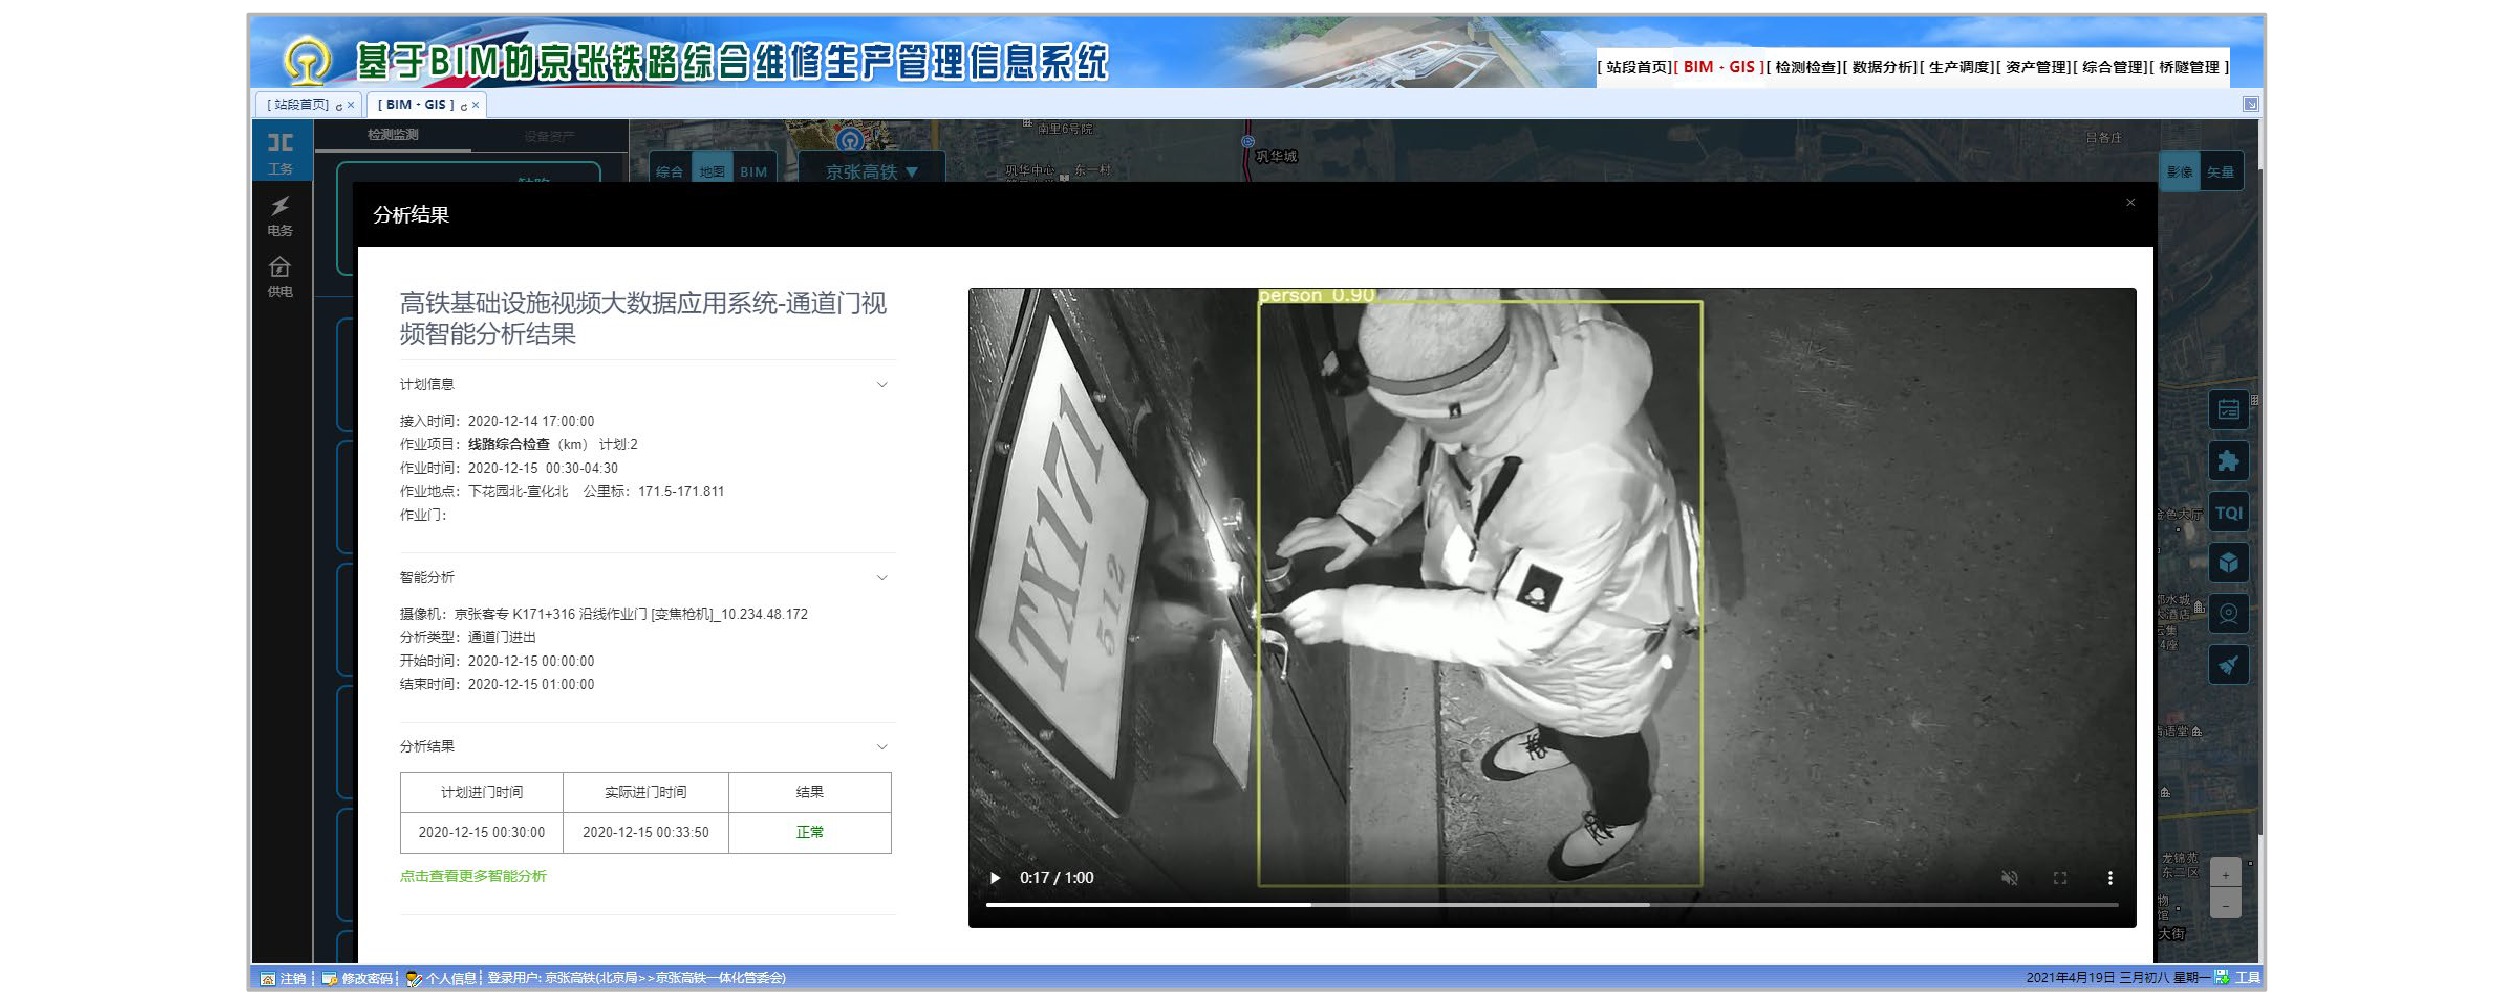Click the 修改密码 icon in status bar

pos(329,978)
